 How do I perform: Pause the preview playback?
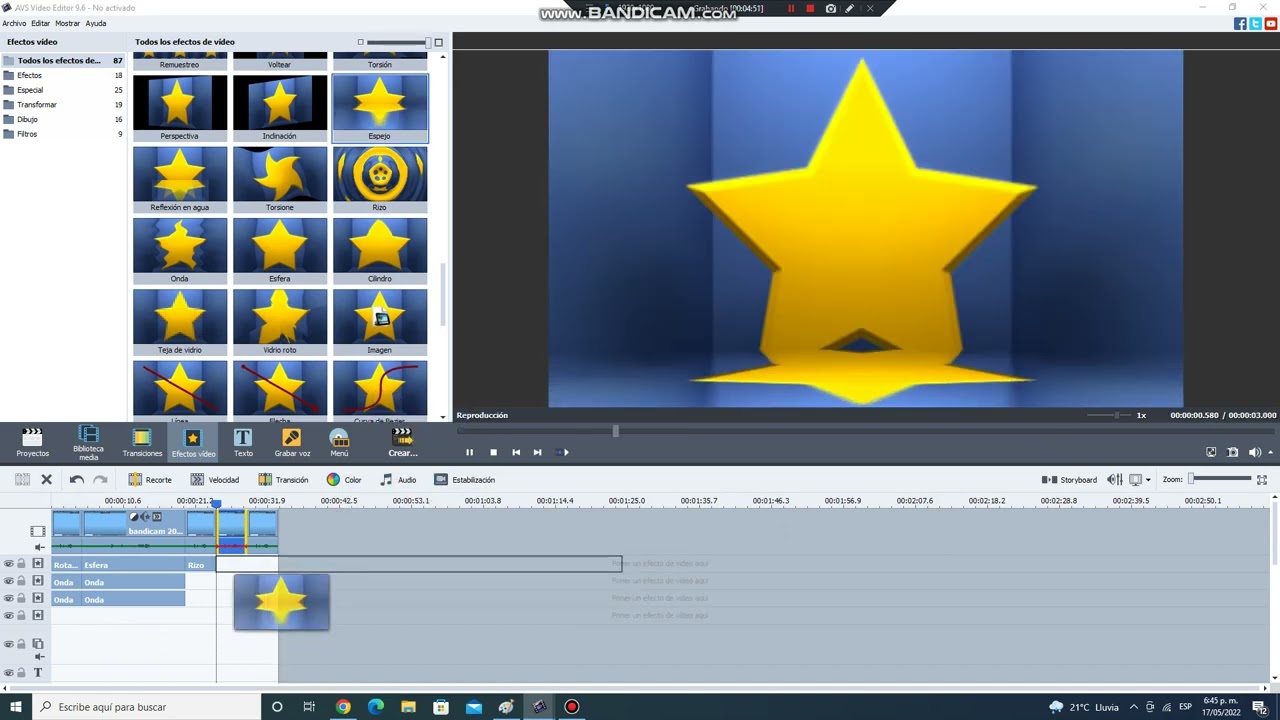click(x=469, y=452)
